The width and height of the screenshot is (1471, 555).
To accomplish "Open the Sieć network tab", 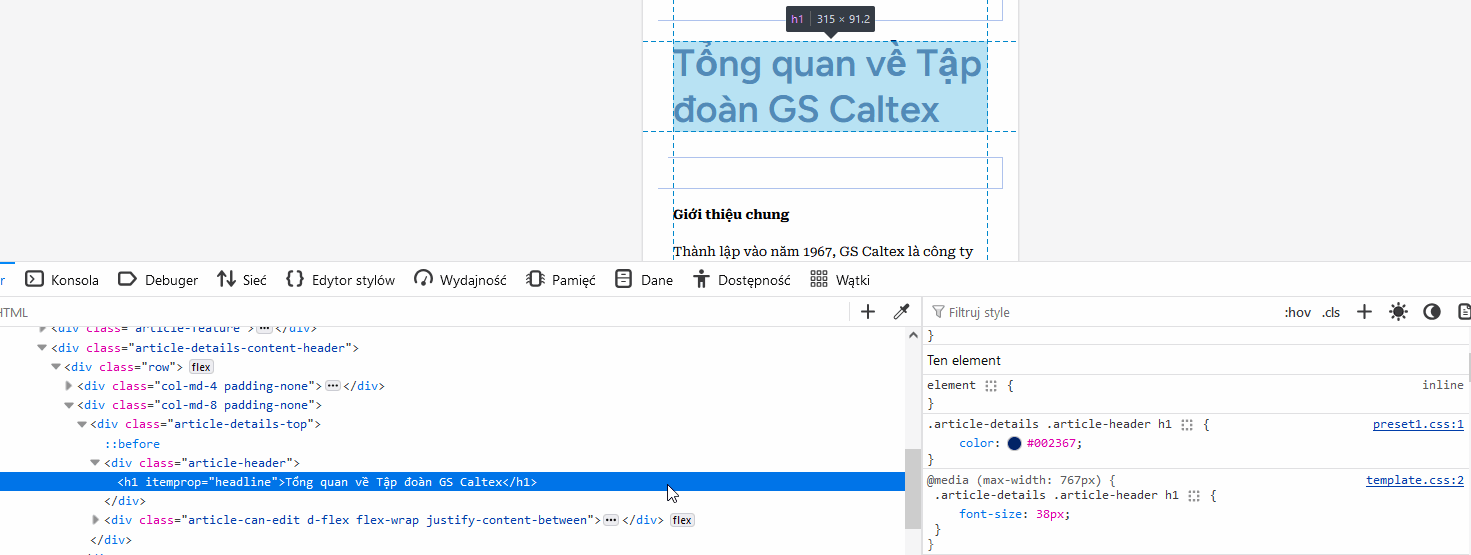I will (242, 280).
